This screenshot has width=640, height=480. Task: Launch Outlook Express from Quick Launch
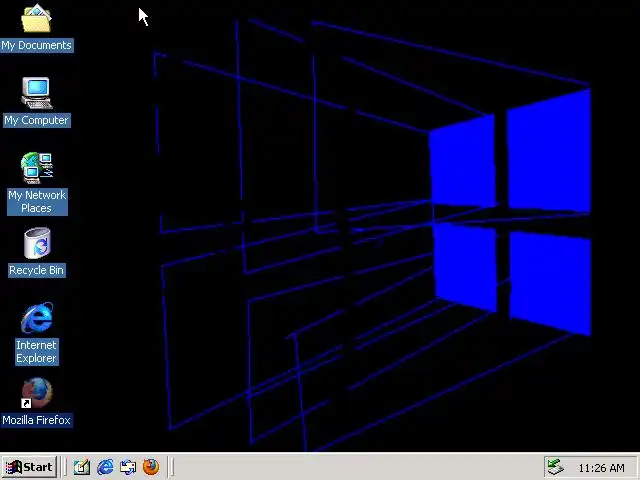click(128, 467)
